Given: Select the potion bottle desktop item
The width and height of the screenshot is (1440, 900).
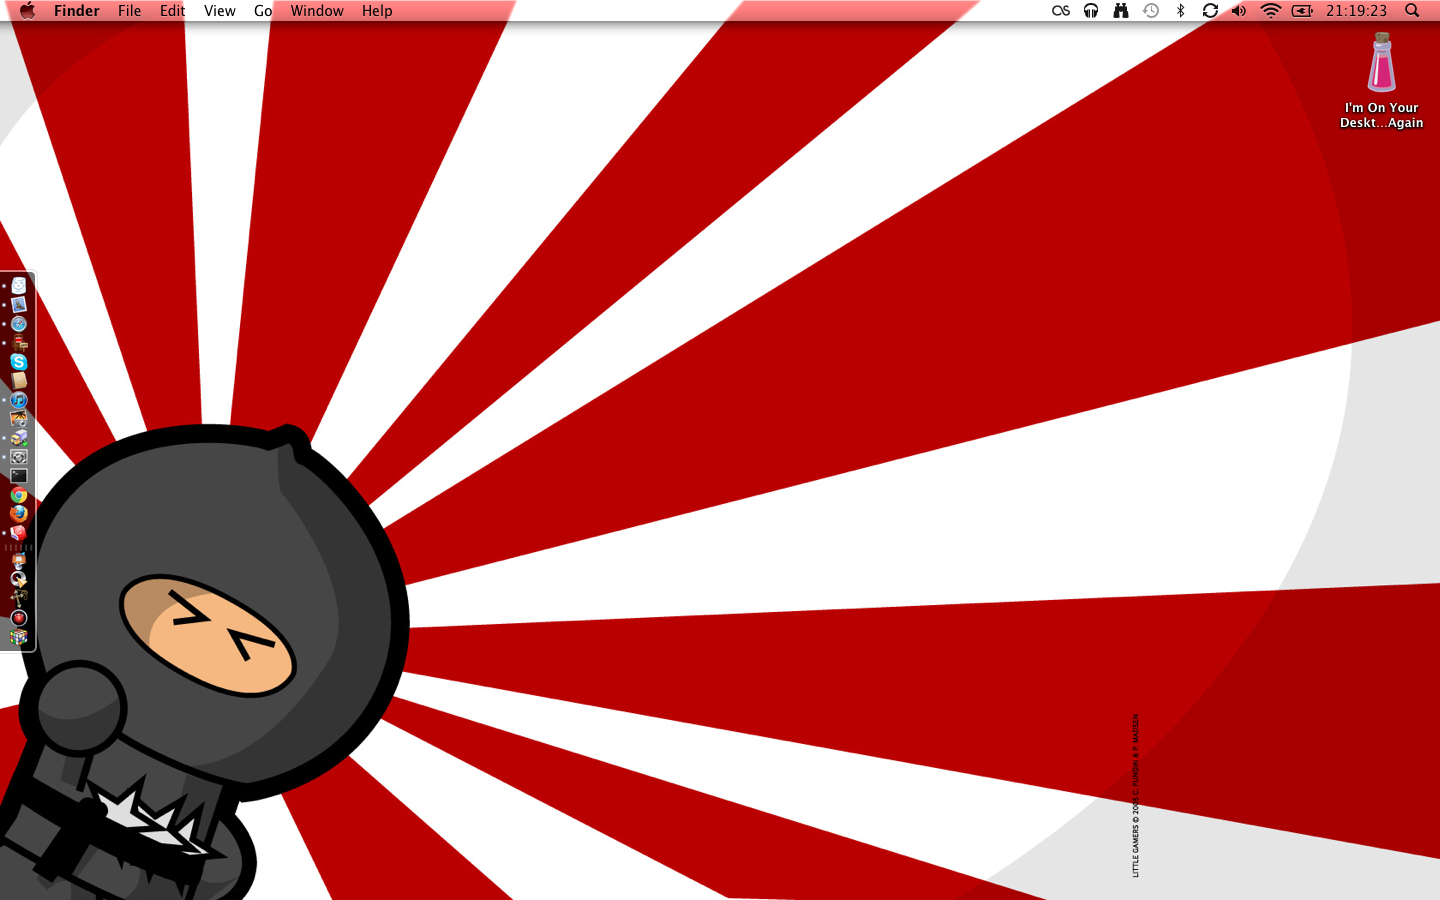Looking at the screenshot, I should coord(1381,63).
